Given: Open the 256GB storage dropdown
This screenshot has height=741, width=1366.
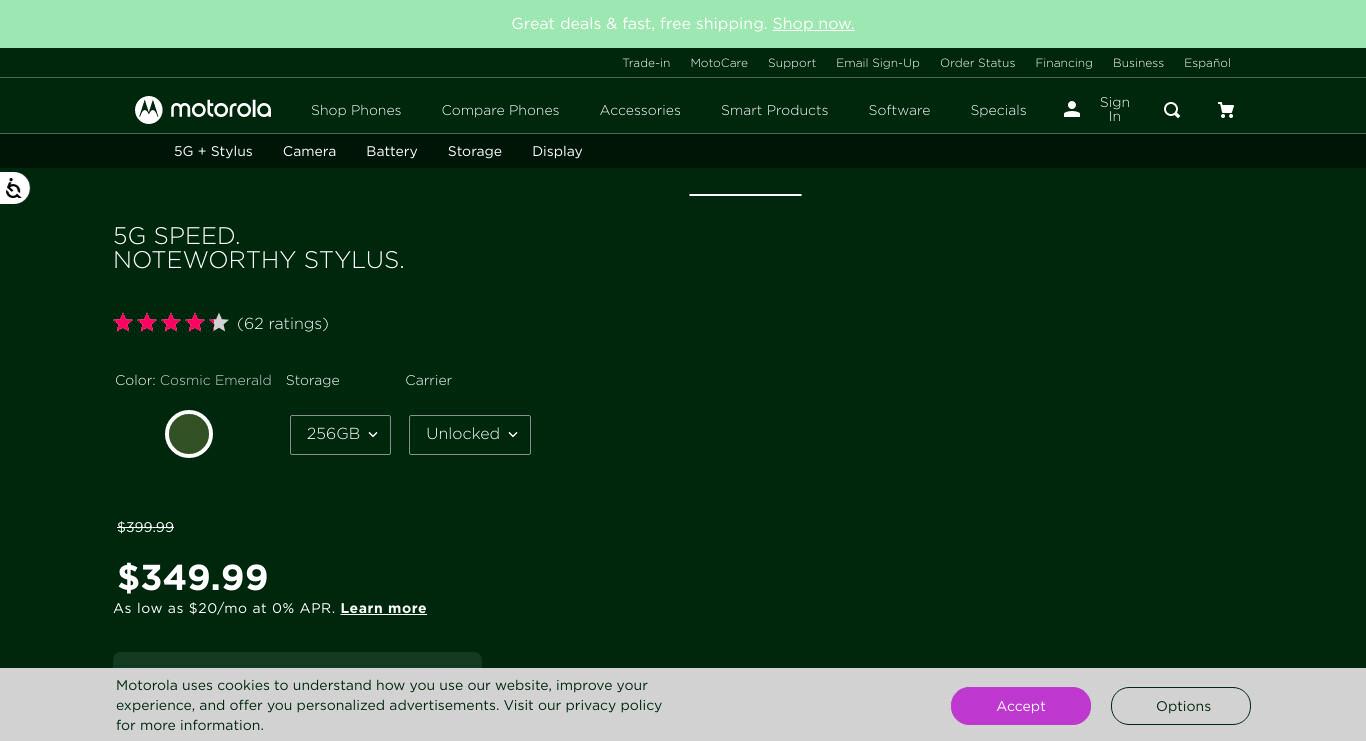Looking at the screenshot, I should [x=340, y=434].
